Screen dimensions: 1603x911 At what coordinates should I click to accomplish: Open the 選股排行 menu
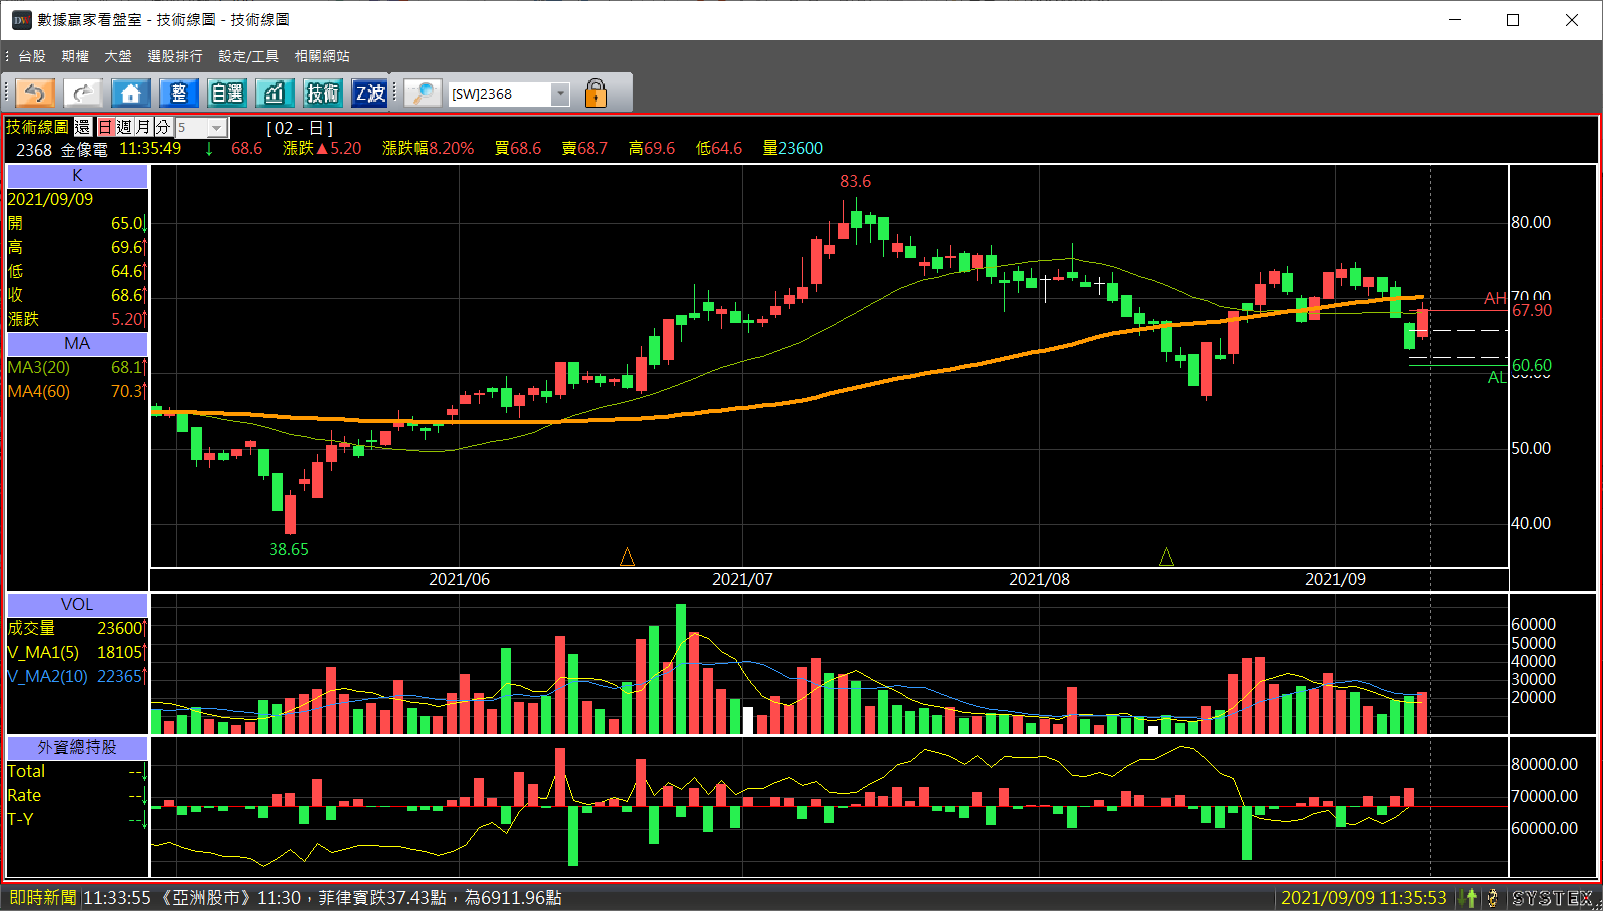tap(175, 56)
